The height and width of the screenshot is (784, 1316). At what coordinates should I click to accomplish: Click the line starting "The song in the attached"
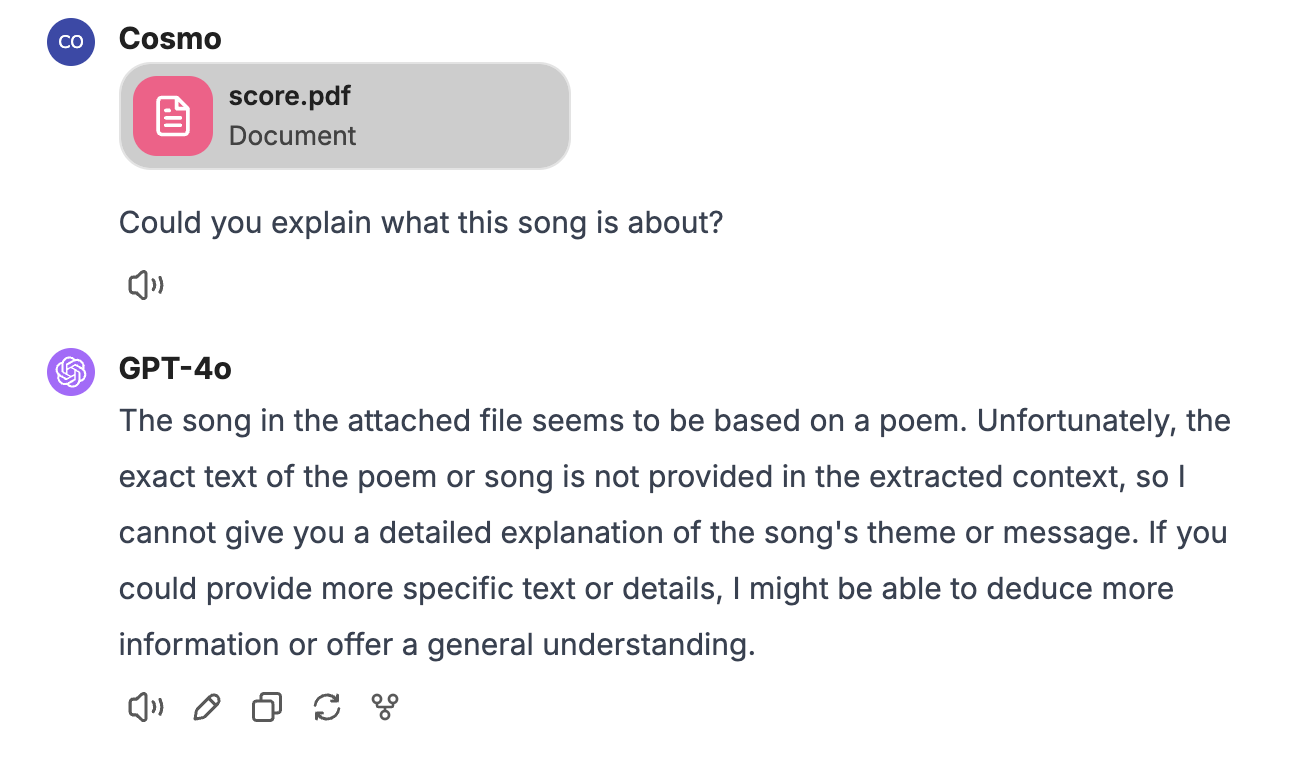click(540, 421)
